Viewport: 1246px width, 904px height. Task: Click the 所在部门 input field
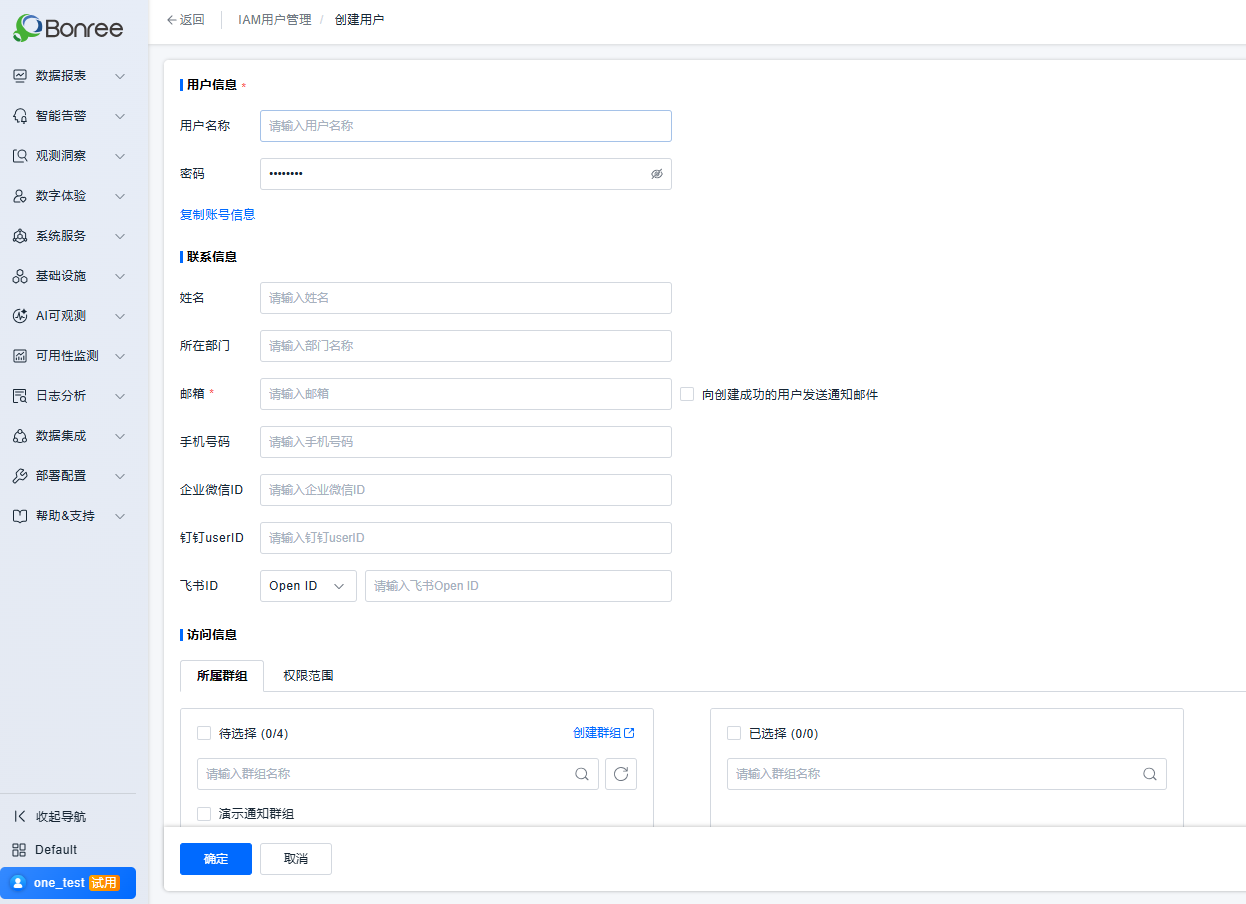[x=466, y=346]
